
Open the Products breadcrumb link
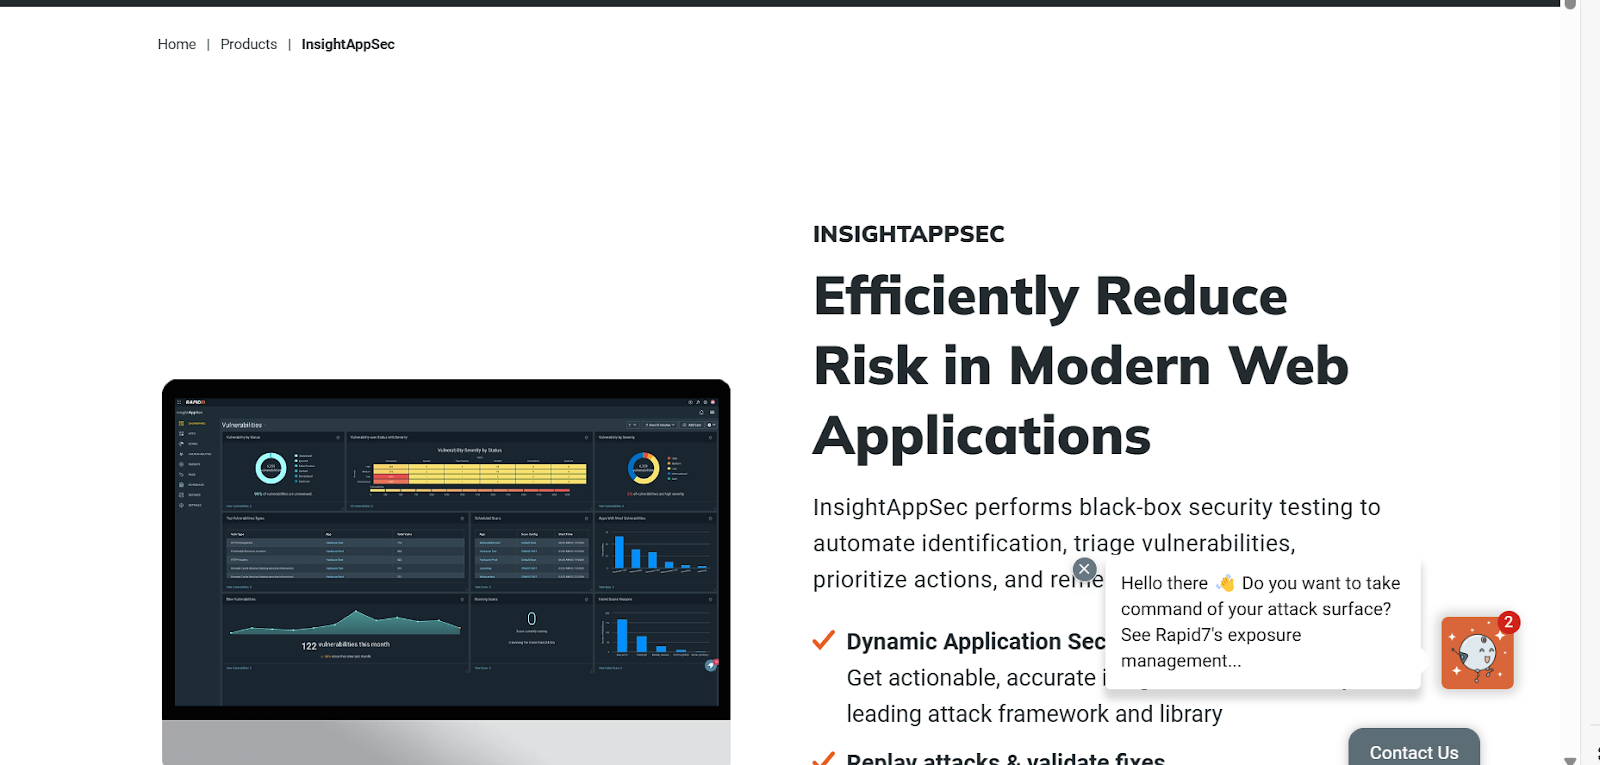248,44
